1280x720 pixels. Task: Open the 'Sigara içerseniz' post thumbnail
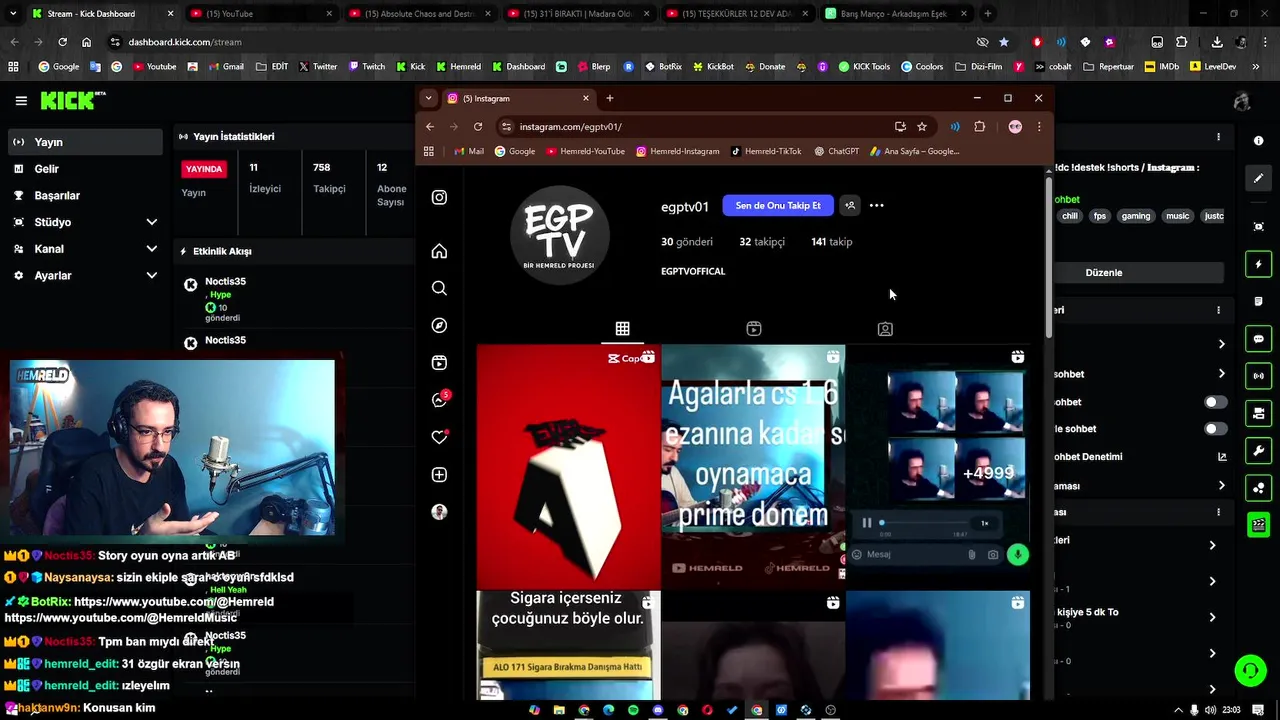point(568,645)
